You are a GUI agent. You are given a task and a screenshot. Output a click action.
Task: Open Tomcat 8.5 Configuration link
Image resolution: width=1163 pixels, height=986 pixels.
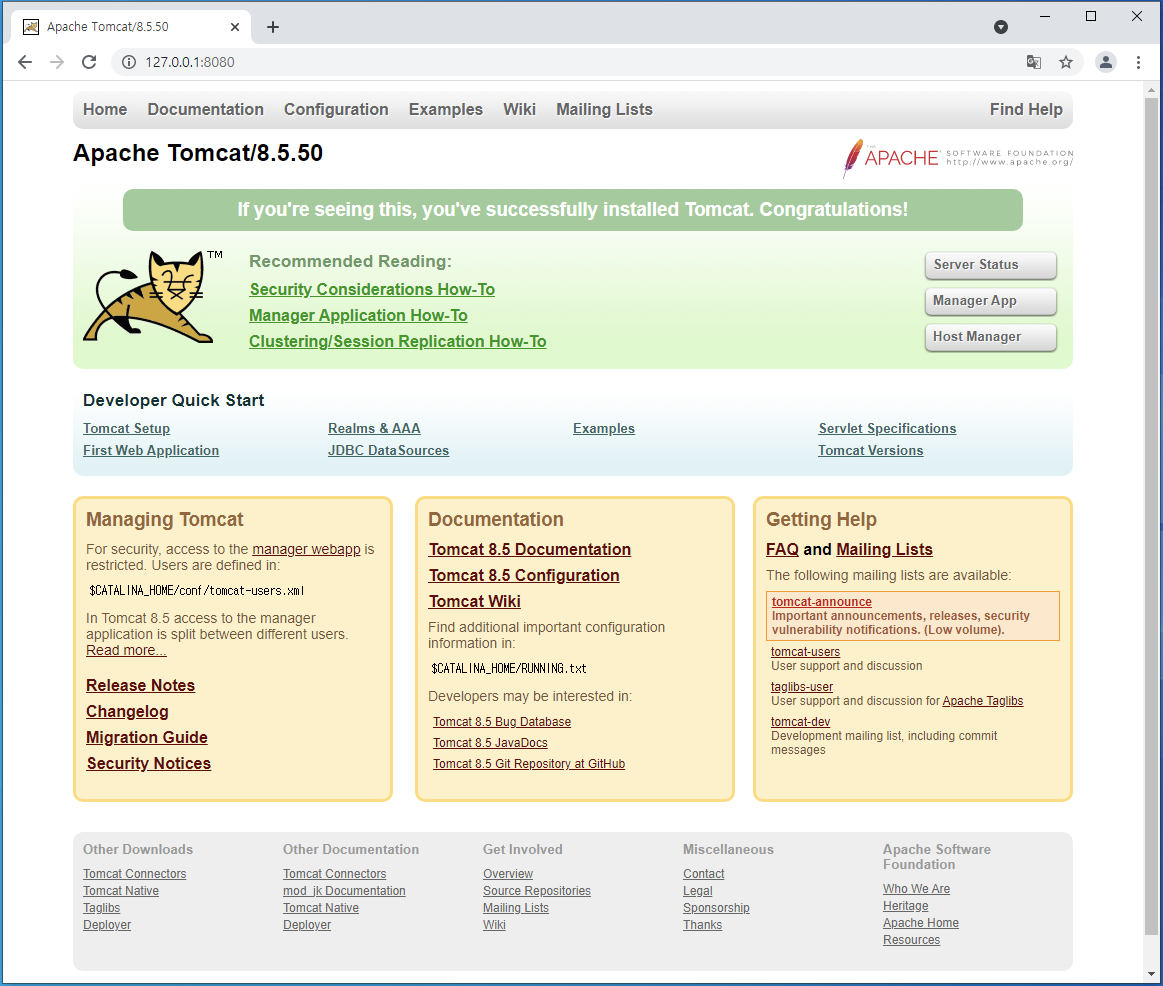point(524,576)
